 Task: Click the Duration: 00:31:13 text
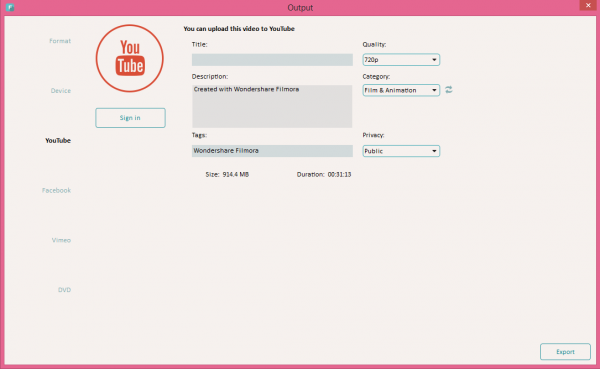[324, 175]
